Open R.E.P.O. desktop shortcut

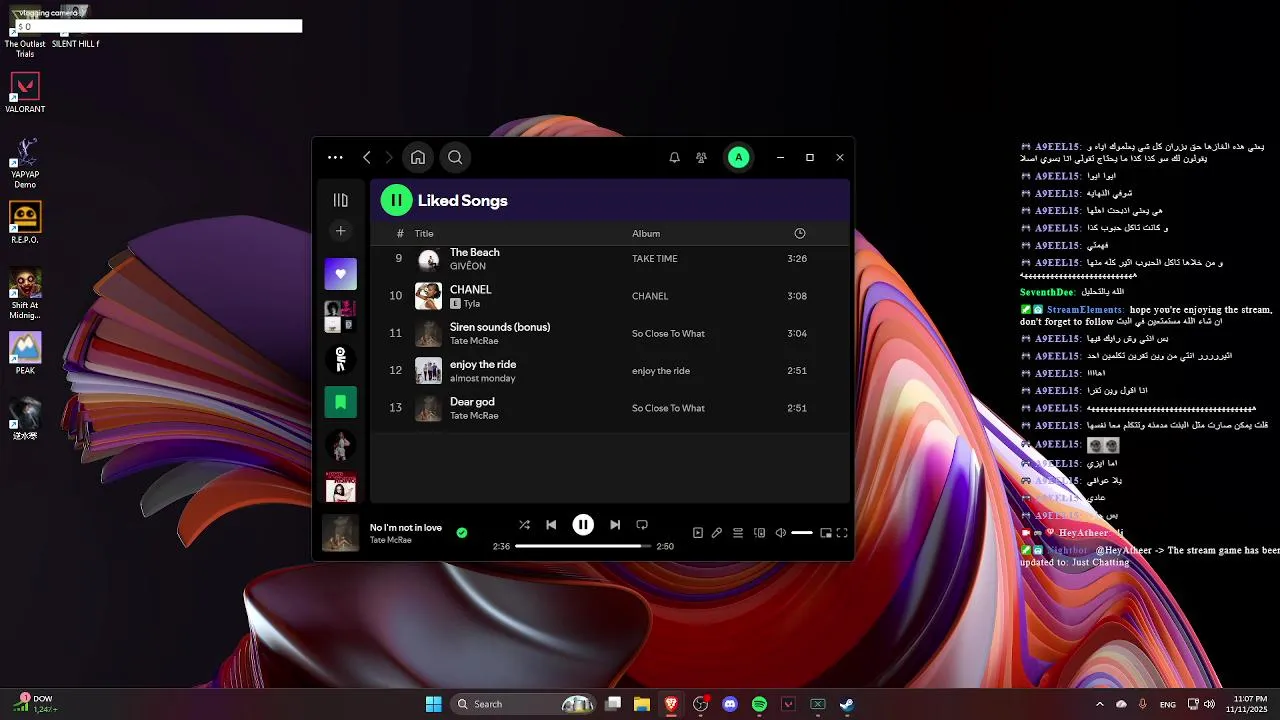tap(25, 222)
